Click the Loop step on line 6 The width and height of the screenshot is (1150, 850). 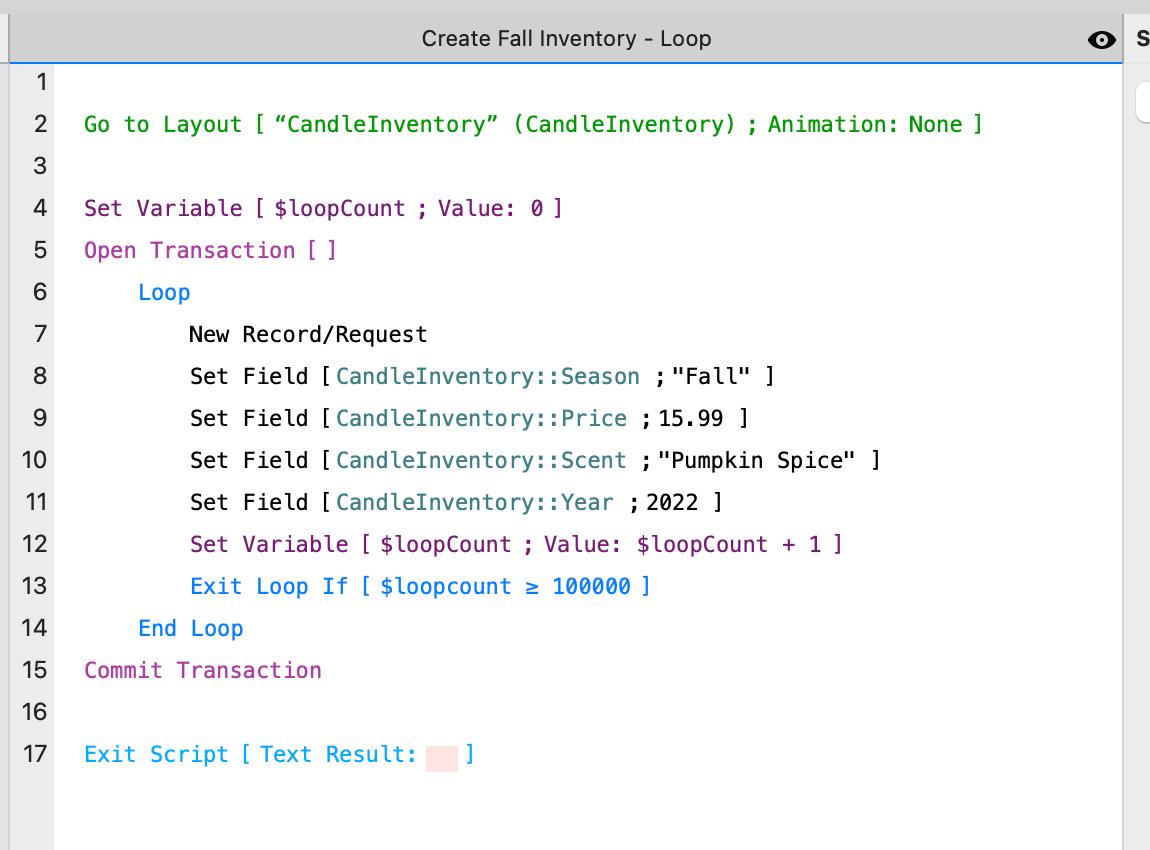pyautogui.click(x=163, y=292)
